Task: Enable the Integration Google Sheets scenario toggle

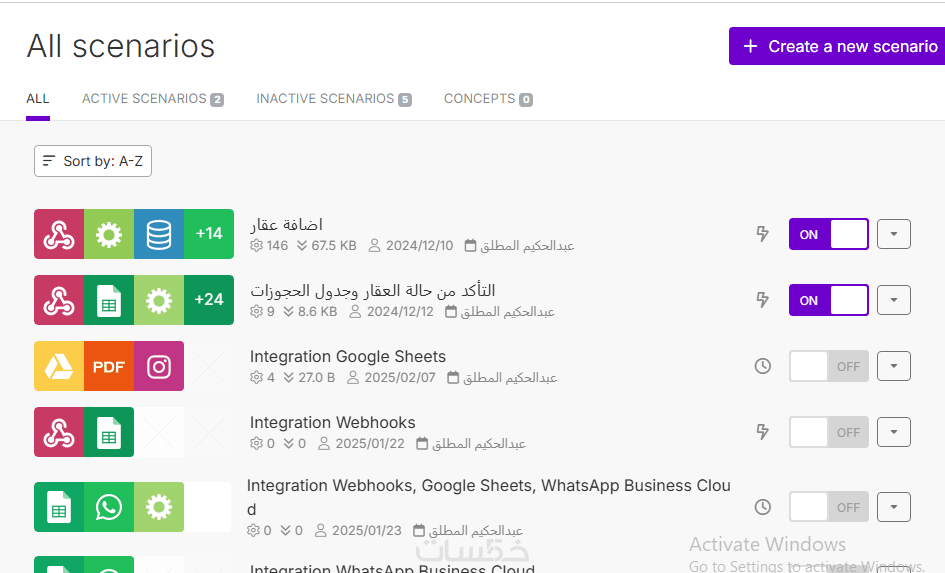Action: click(828, 366)
